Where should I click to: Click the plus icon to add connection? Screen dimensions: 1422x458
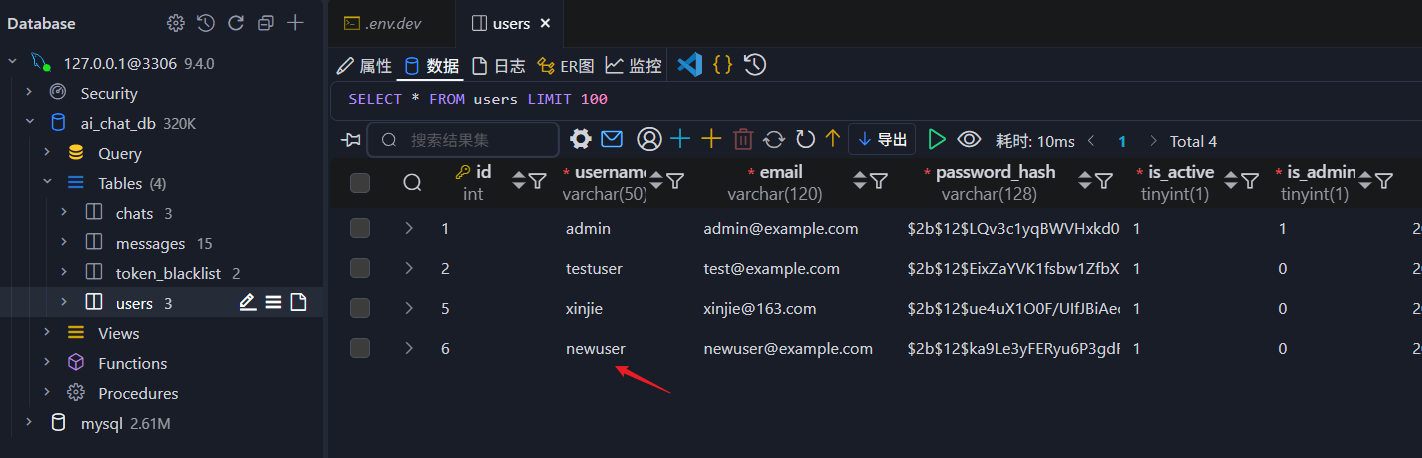295,23
